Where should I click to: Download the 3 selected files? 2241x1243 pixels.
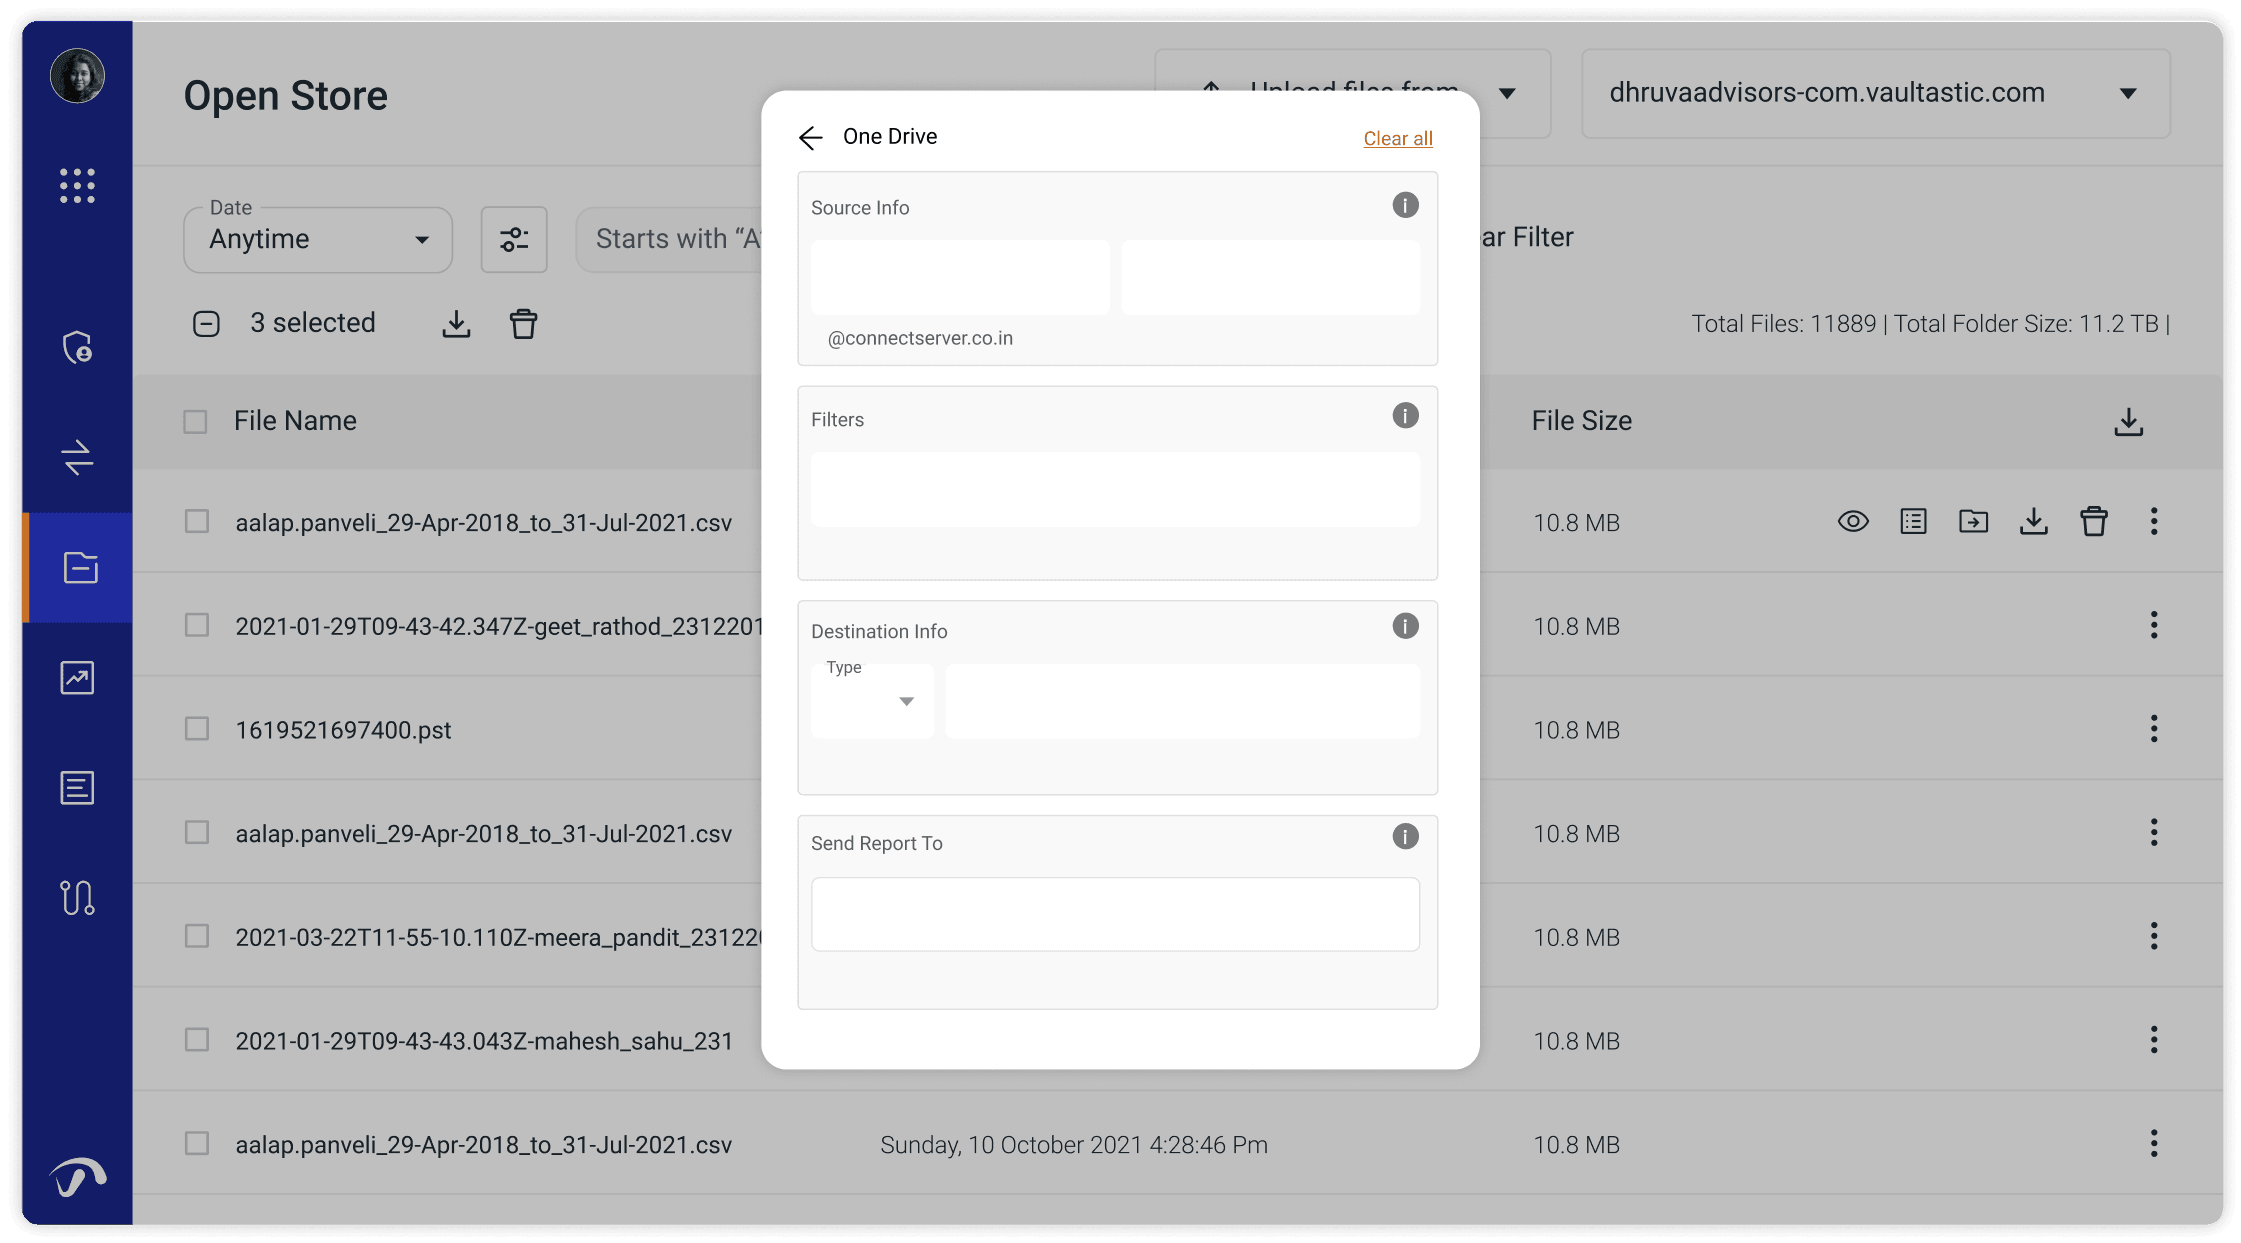pyautogui.click(x=456, y=324)
